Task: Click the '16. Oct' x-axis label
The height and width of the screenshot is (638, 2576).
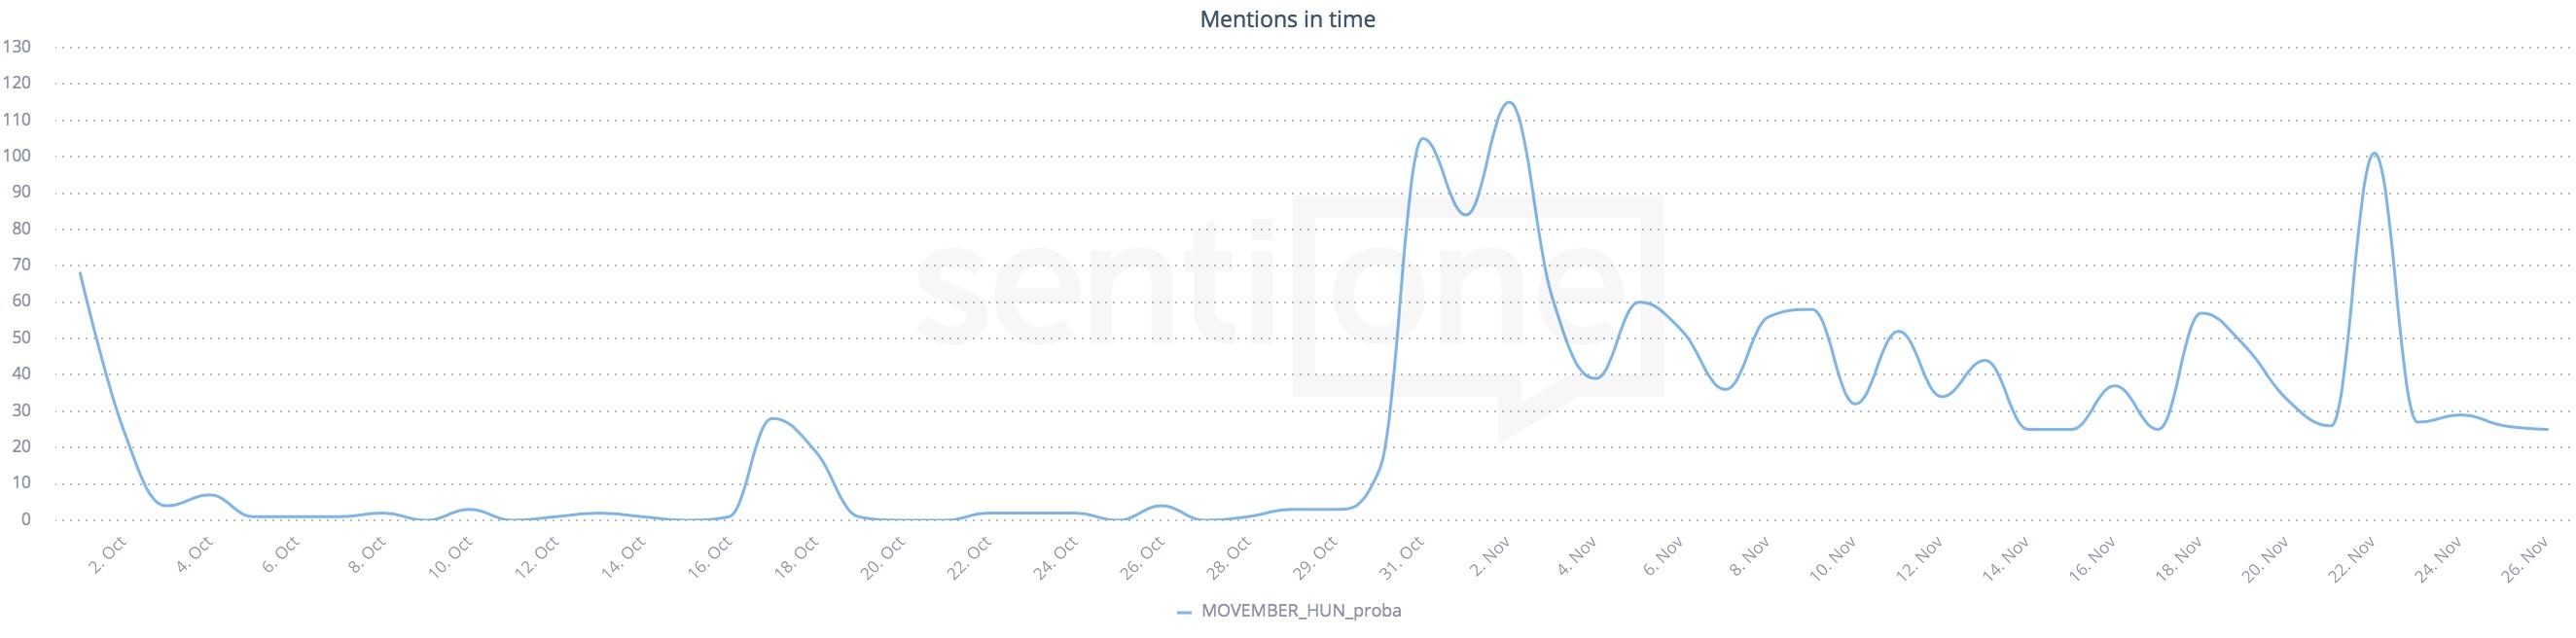Action: pyautogui.click(x=711, y=558)
